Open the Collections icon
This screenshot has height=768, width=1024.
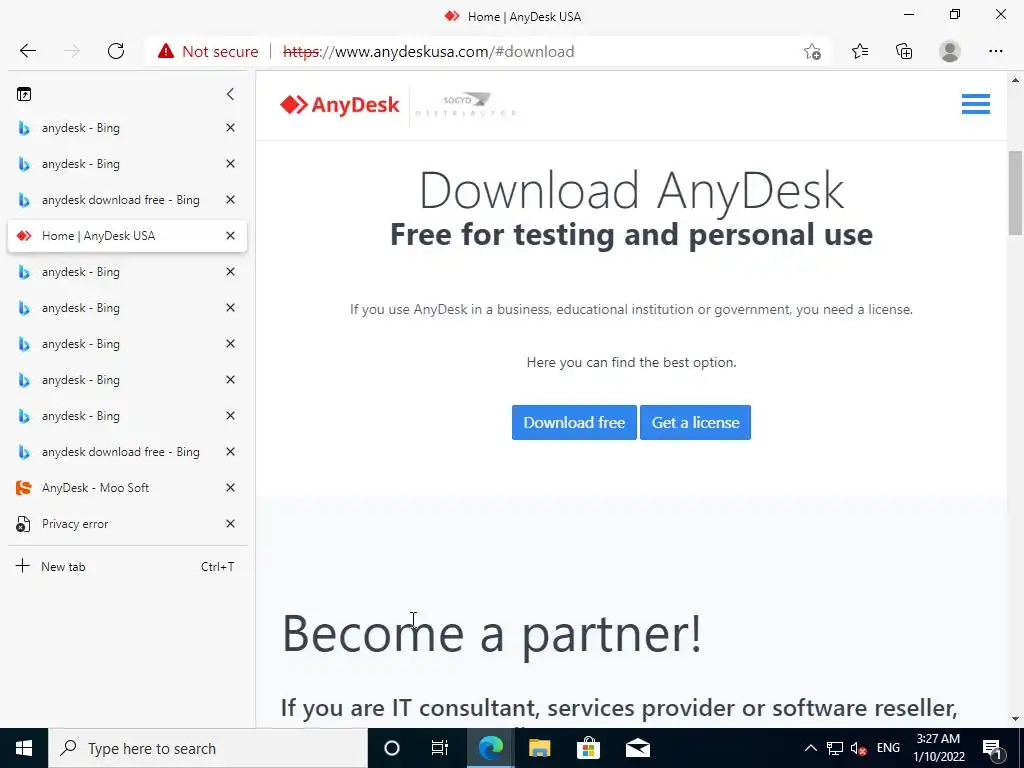tap(904, 51)
